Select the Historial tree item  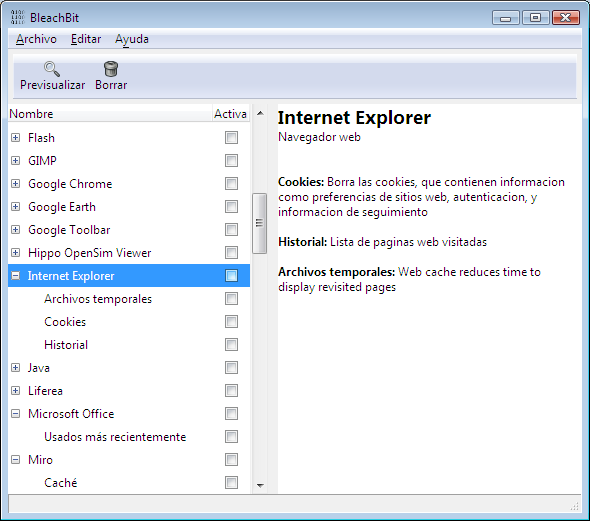pyautogui.click(x=66, y=345)
